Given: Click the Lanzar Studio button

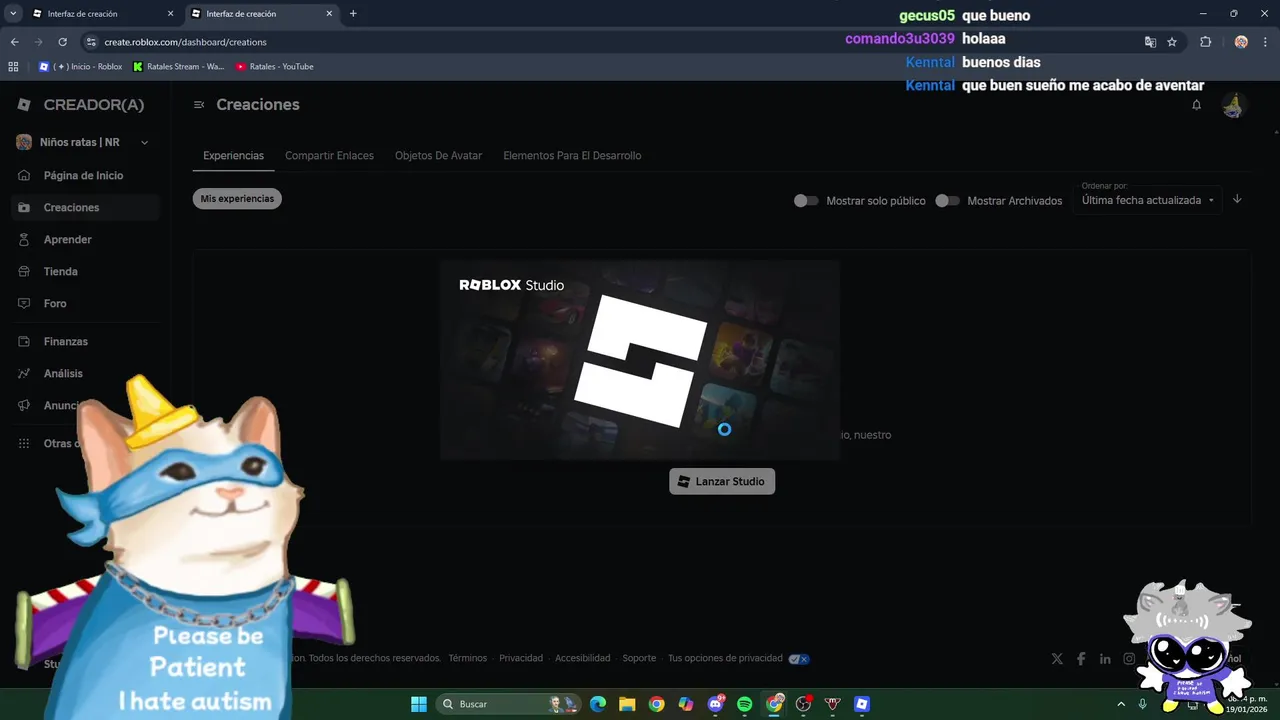Looking at the screenshot, I should tap(722, 481).
